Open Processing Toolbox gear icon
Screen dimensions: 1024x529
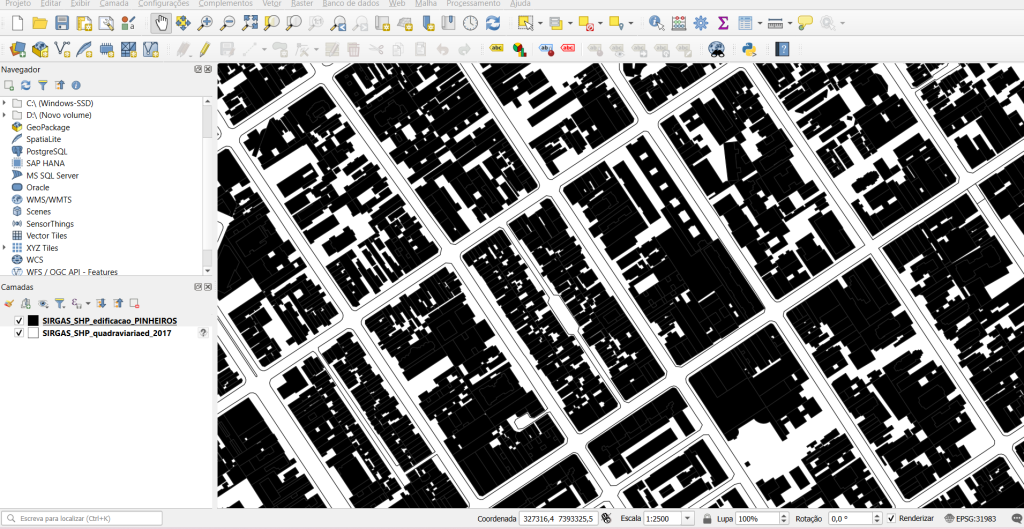[x=701, y=24]
